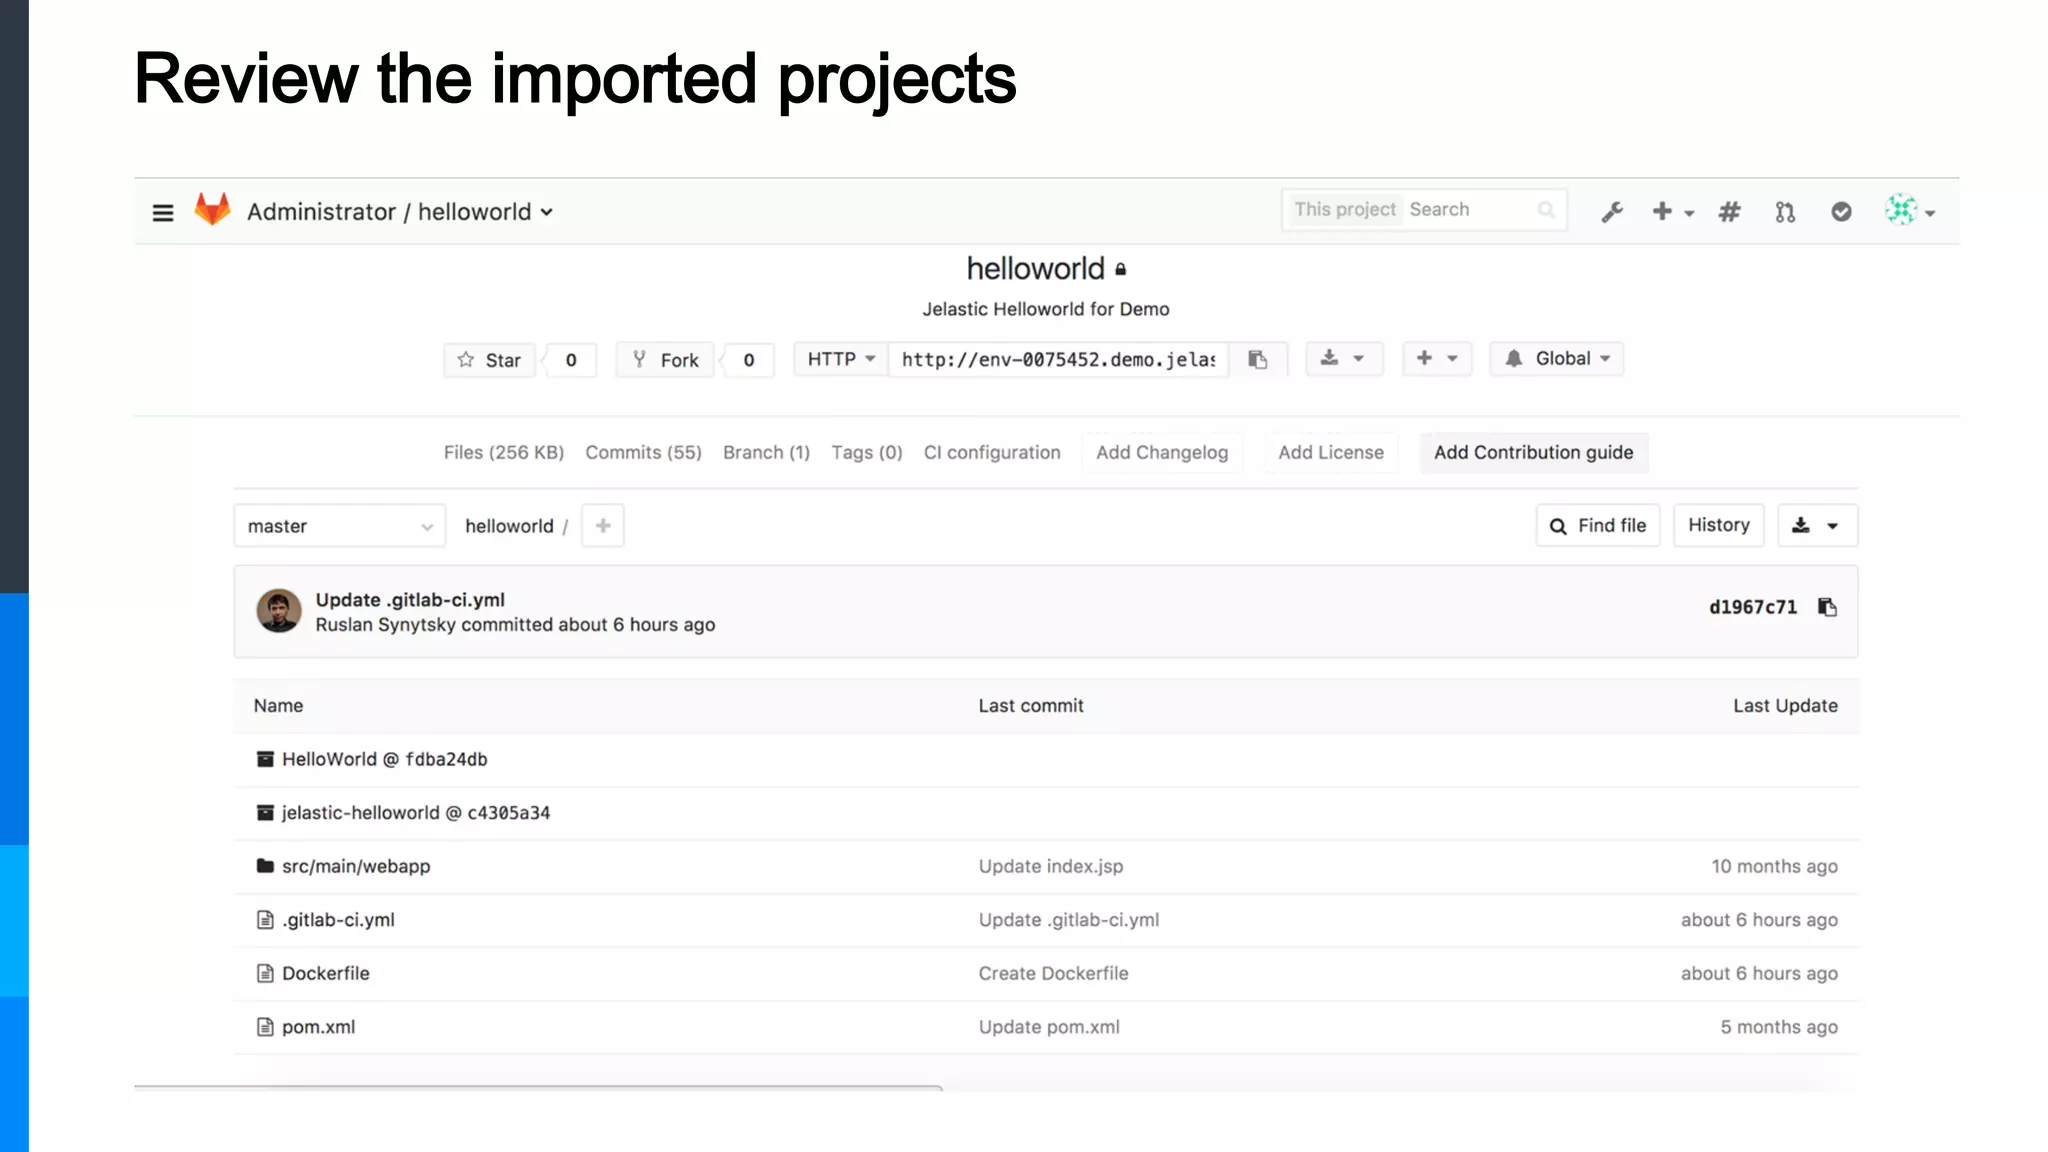Click the pom.xml file icon
Image resolution: width=2048 pixels, height=1152 pixels.
(x=265, y=1027)
